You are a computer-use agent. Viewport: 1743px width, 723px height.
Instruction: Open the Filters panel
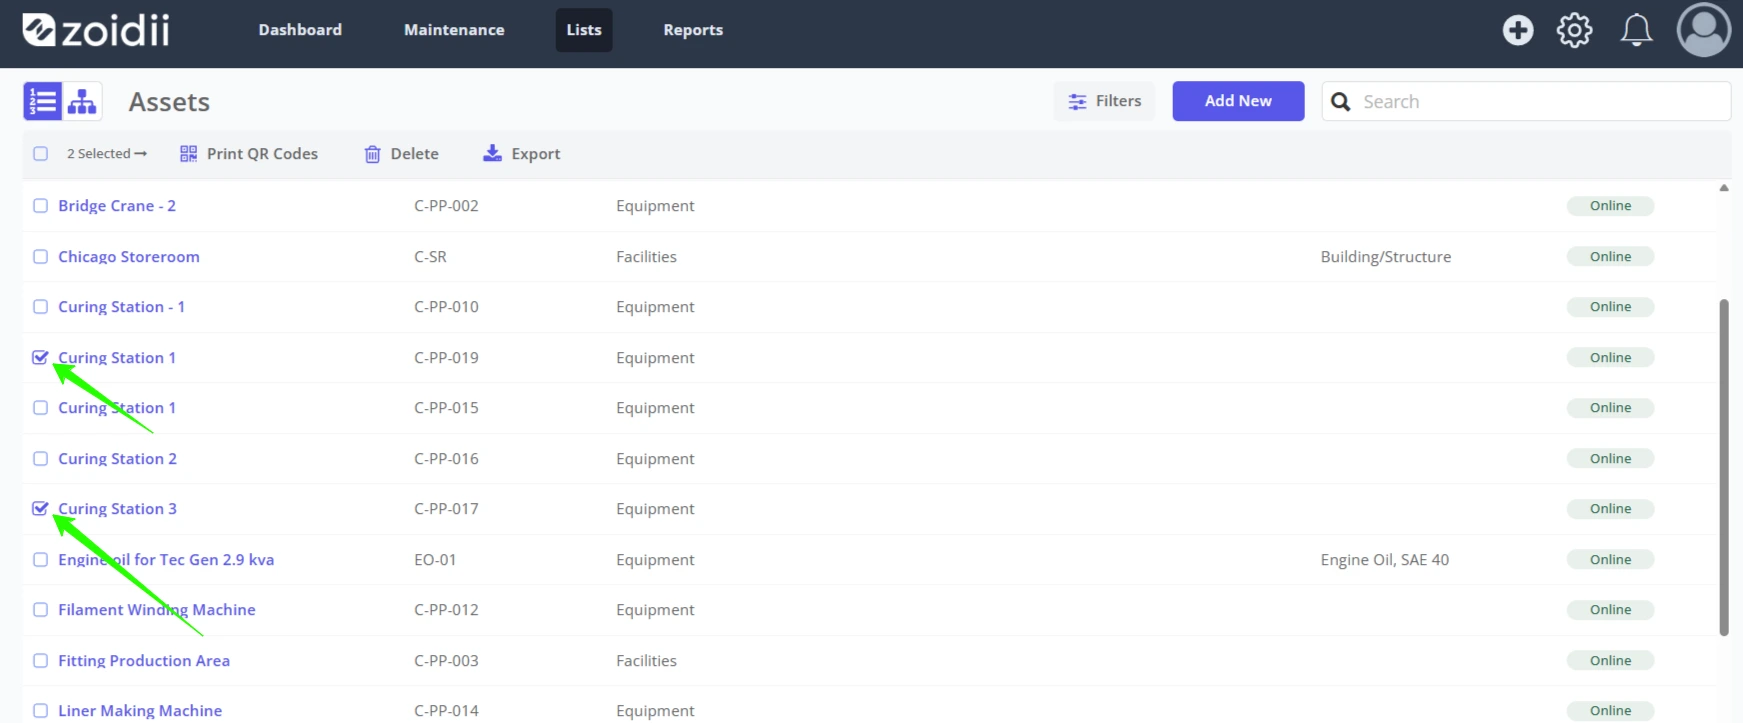(x=1104, y=101)
